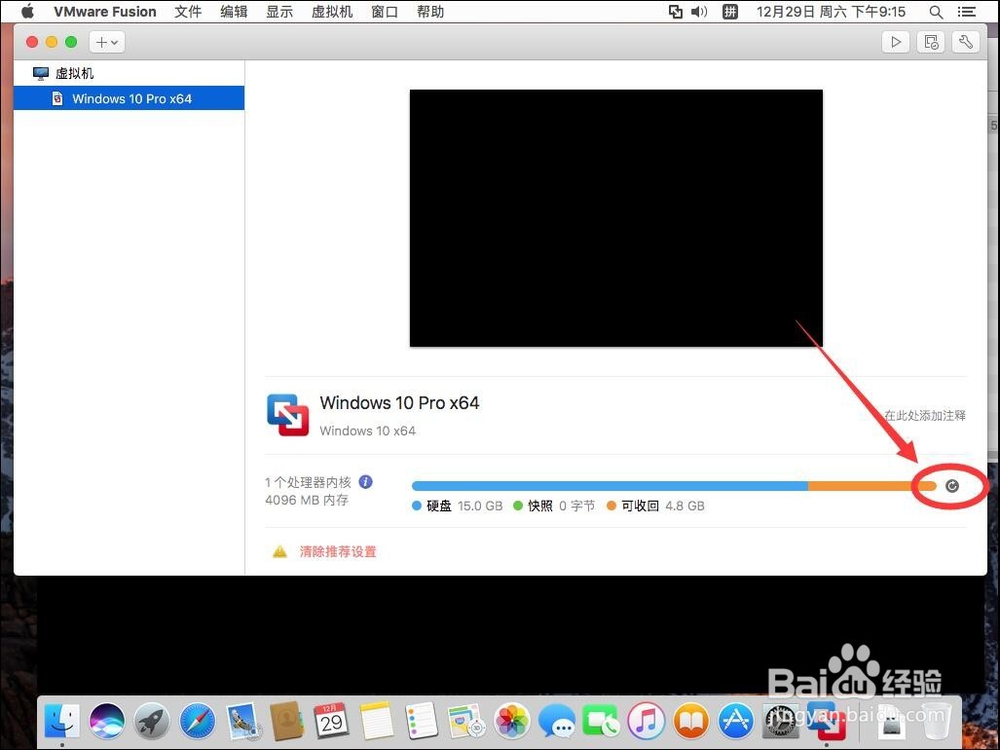The height and width of the screenshot is (750, 1000).
Task: Open FaceTime from the Dock
Action: pyautogui.click(x=601, y=721)
